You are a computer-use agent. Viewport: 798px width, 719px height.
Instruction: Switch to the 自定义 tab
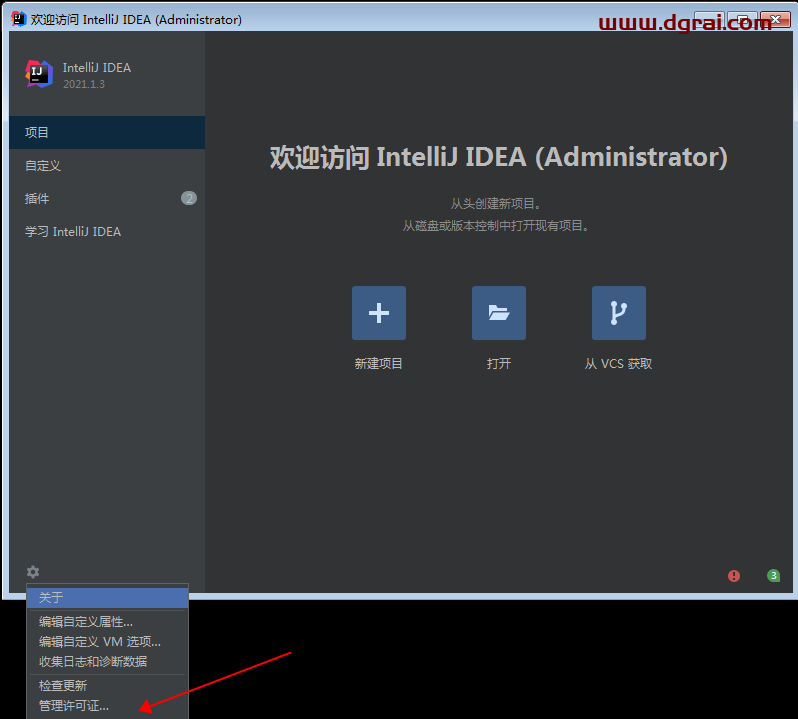point(107,165)
